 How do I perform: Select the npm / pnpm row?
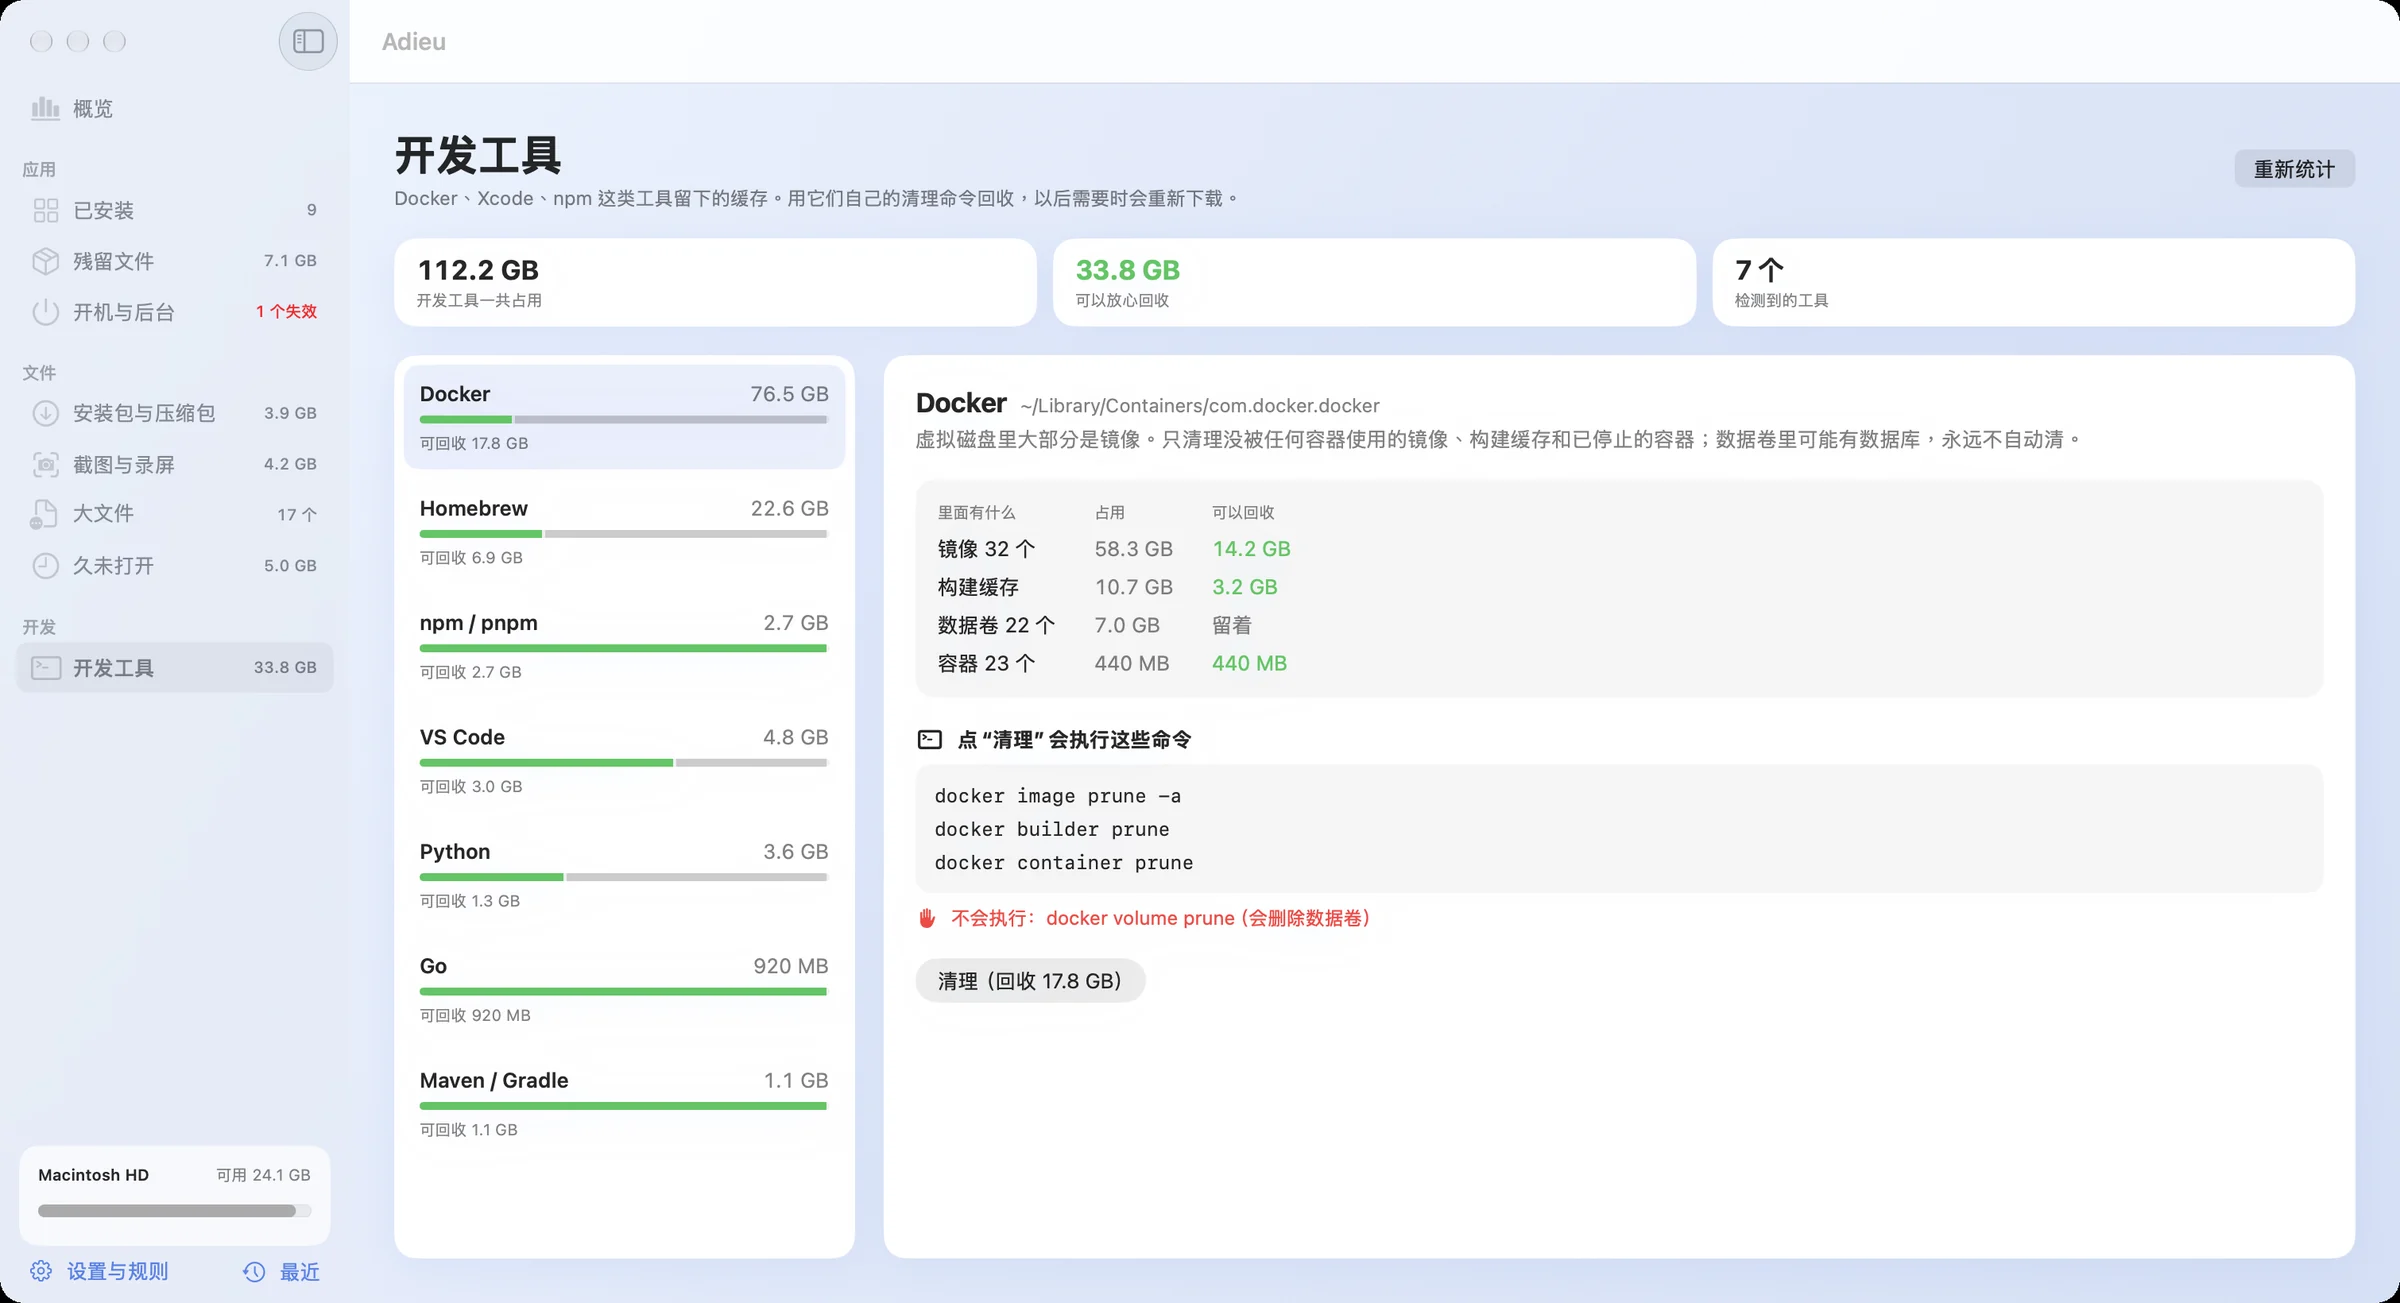(624, 646)
